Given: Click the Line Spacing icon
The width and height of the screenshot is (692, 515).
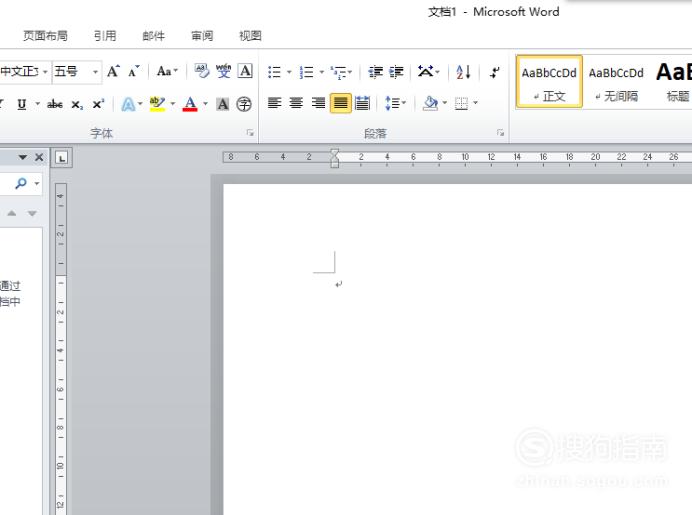Looking at the screenshot, I should click(x=391, y=103).
